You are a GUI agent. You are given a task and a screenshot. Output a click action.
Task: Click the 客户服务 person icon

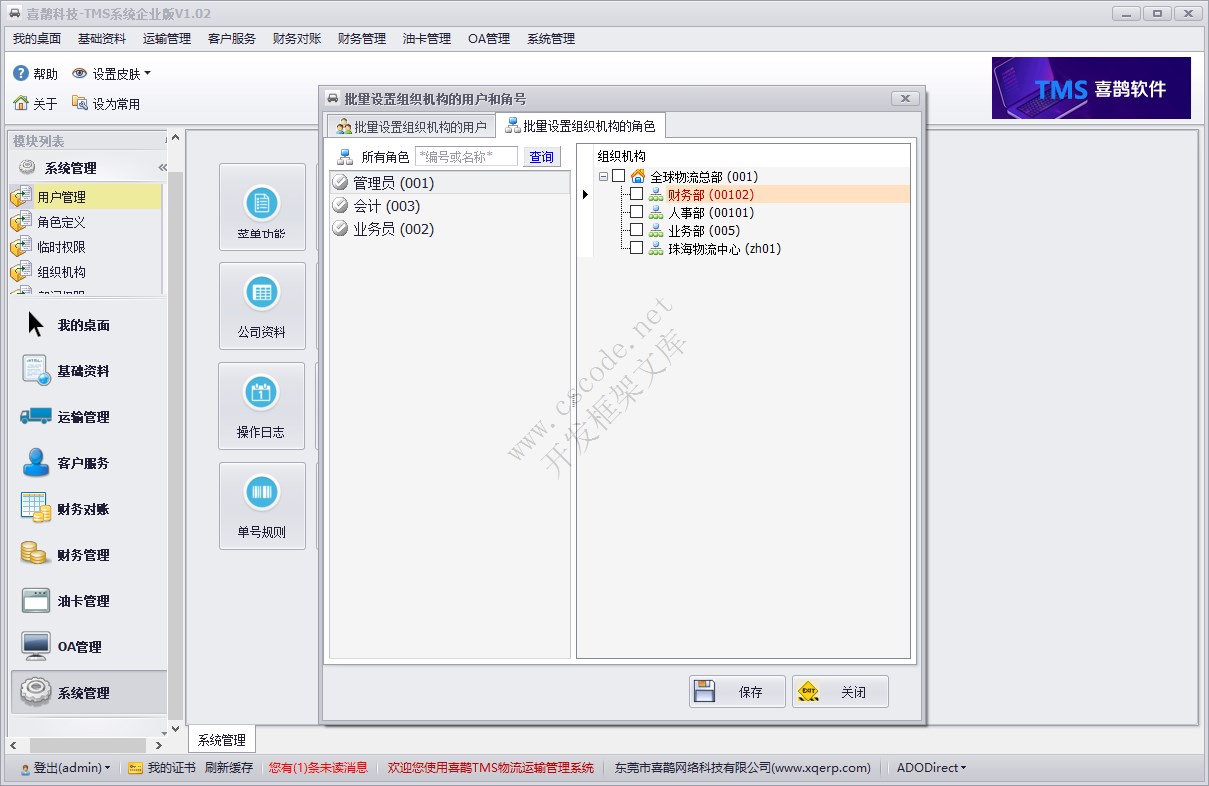click(x=36, y=462)
